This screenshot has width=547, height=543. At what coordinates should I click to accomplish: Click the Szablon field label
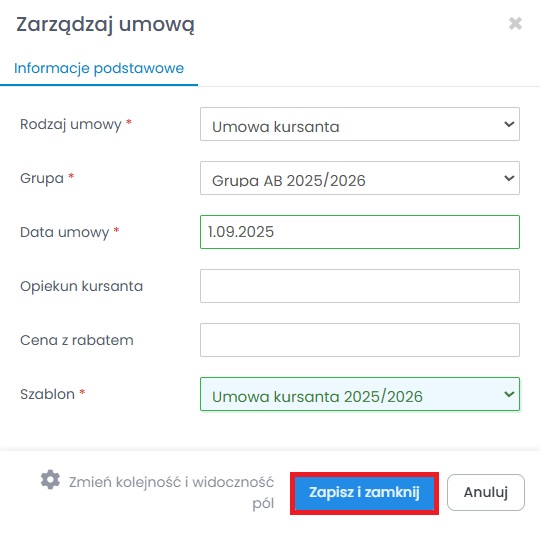click(47, 394)
